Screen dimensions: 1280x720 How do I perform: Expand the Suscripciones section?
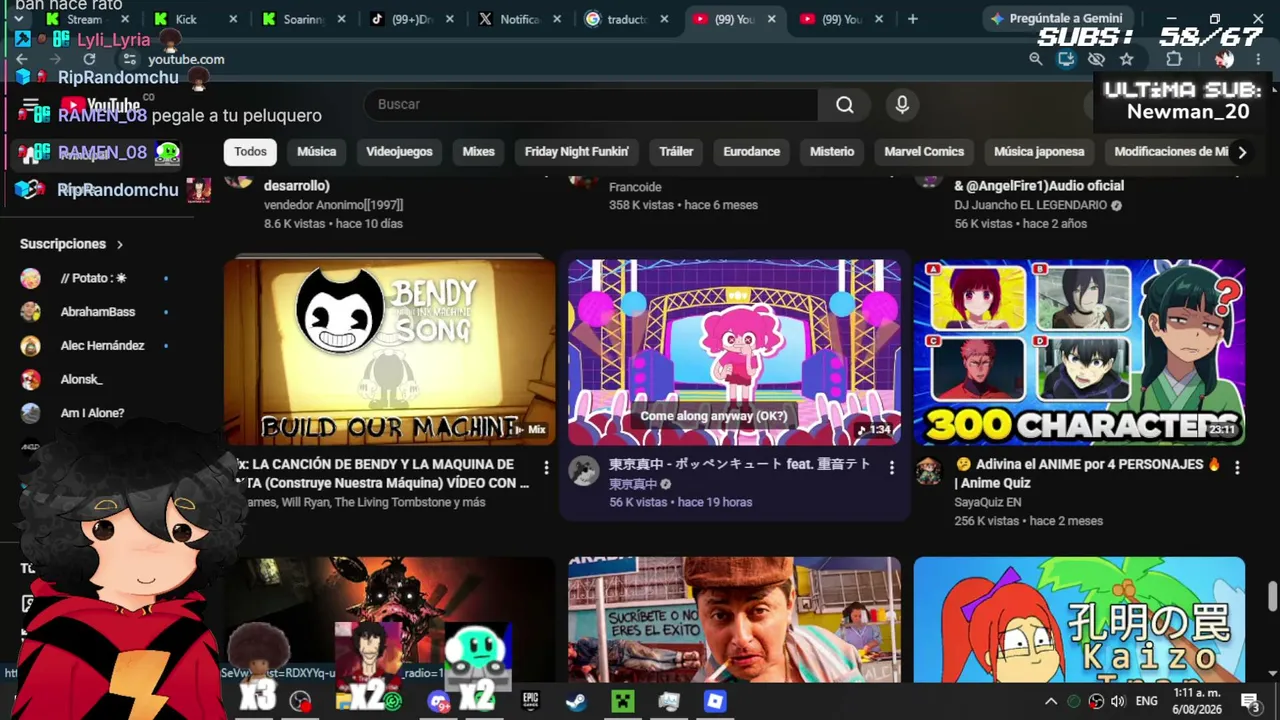point(72,244)
